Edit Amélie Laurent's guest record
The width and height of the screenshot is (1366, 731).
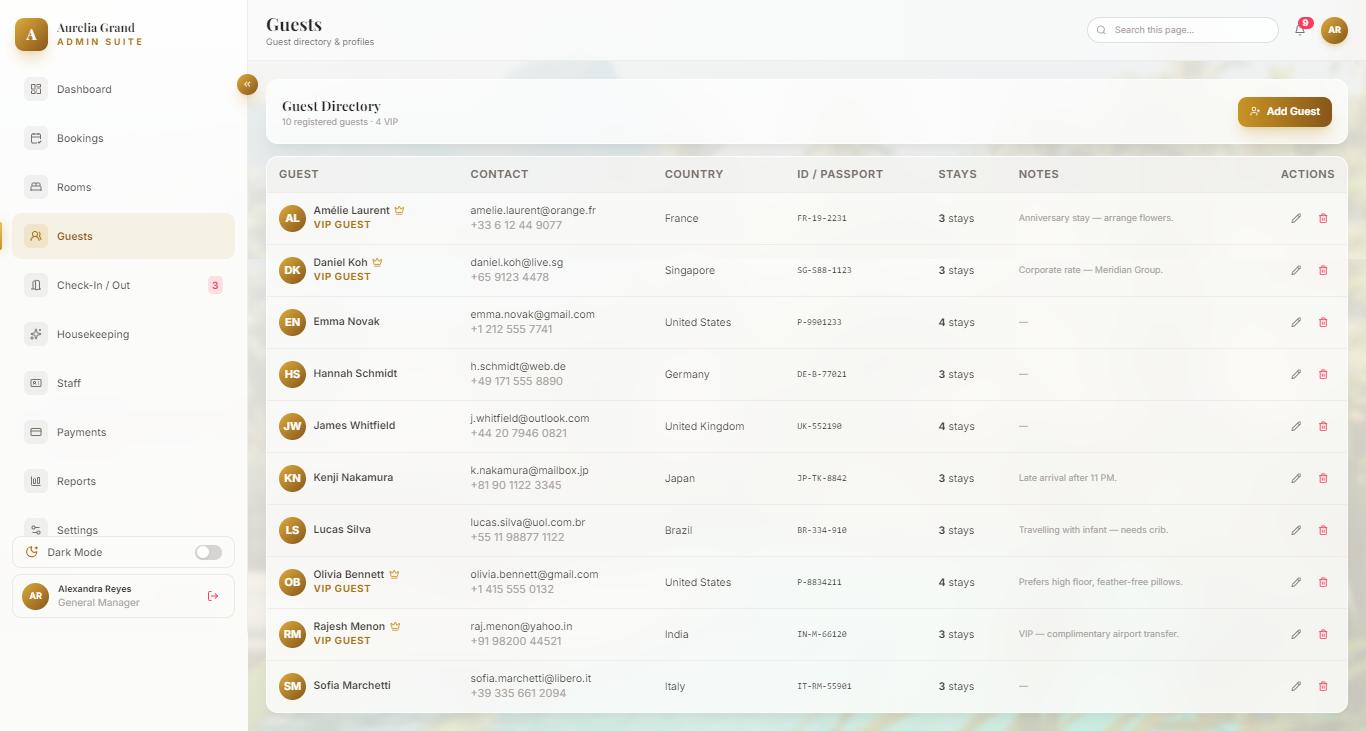[x=1296, y=218]
